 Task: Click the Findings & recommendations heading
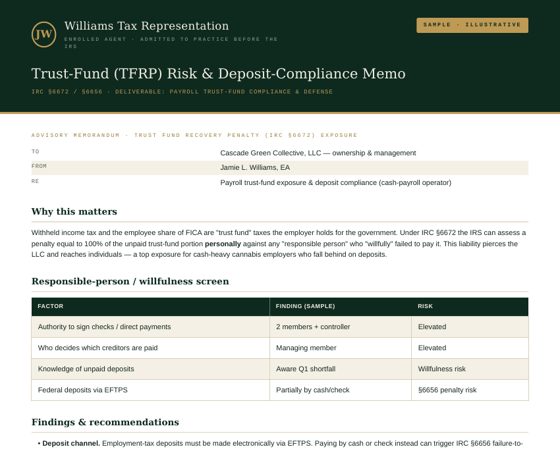point(105,422)
